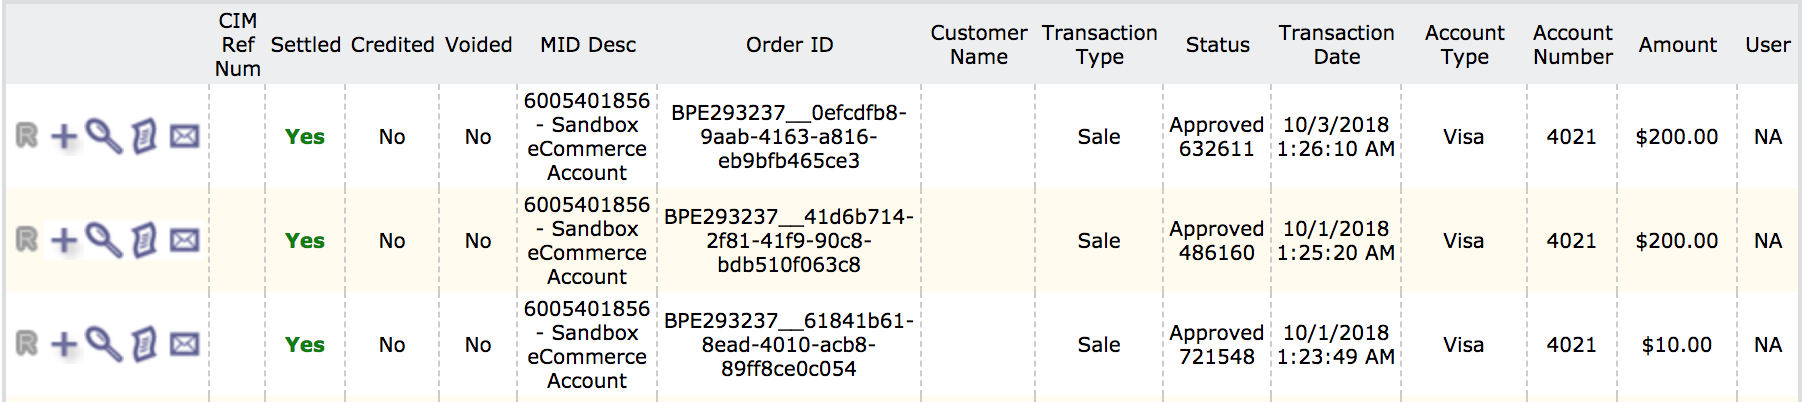
Task: Click R icon on Approved 632611 row
Action: 27,136
